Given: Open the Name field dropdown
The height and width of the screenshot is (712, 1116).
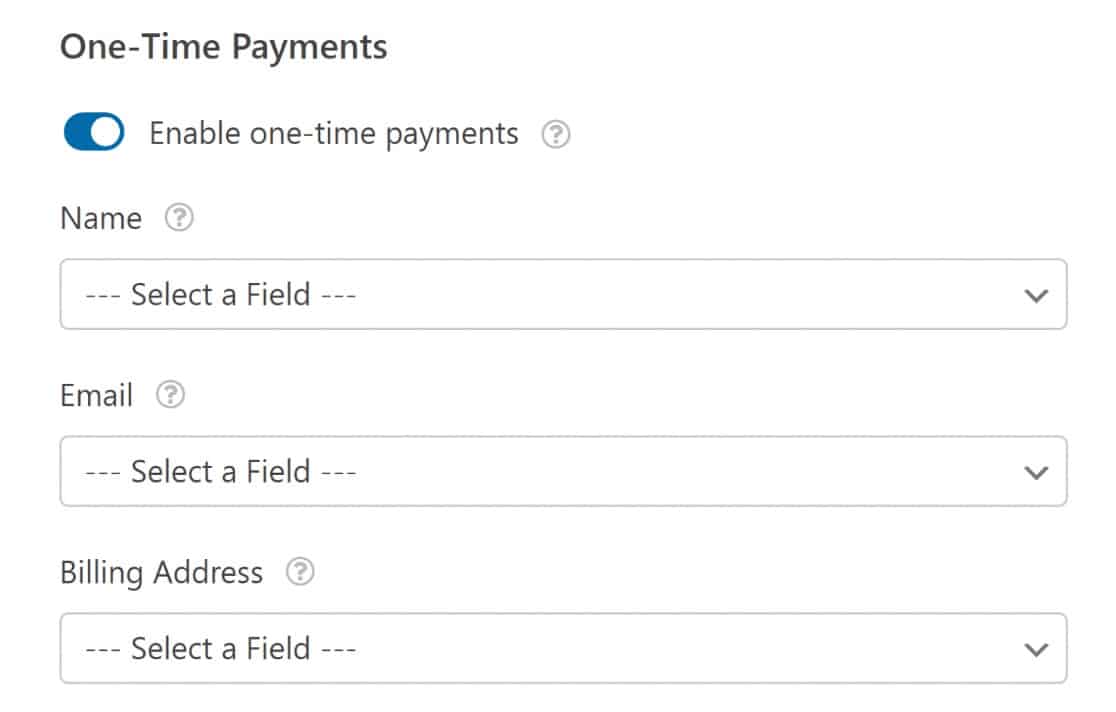Looking at the screenshot, I should point(563,295).
